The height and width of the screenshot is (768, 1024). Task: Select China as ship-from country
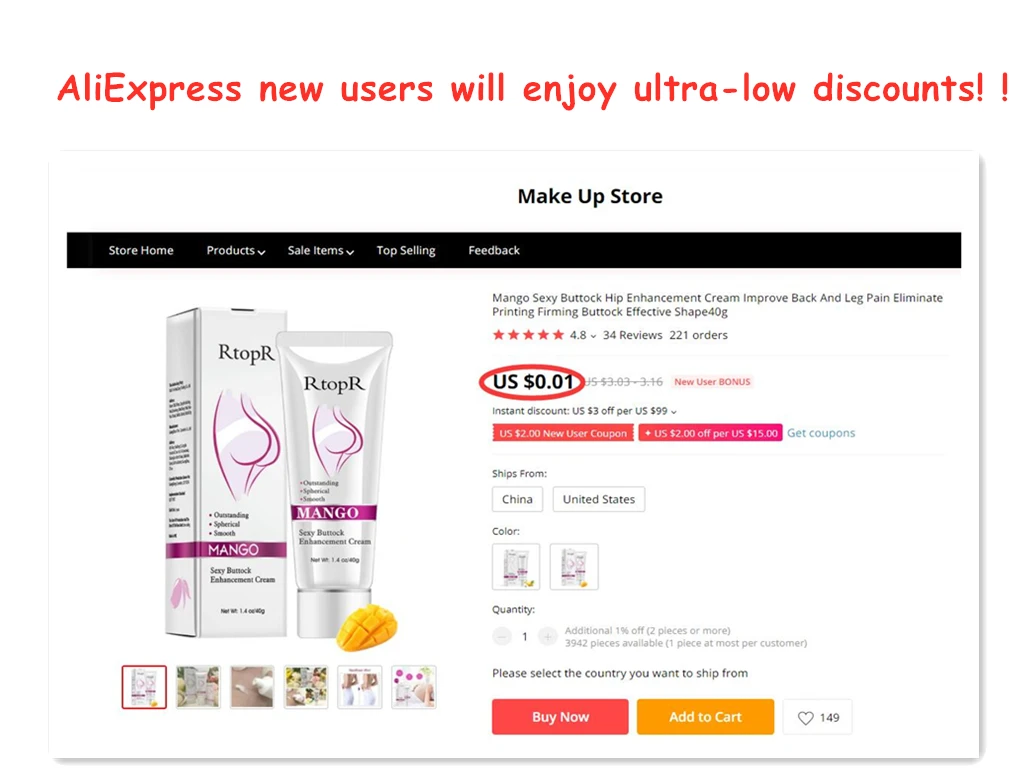coord(517,499)
